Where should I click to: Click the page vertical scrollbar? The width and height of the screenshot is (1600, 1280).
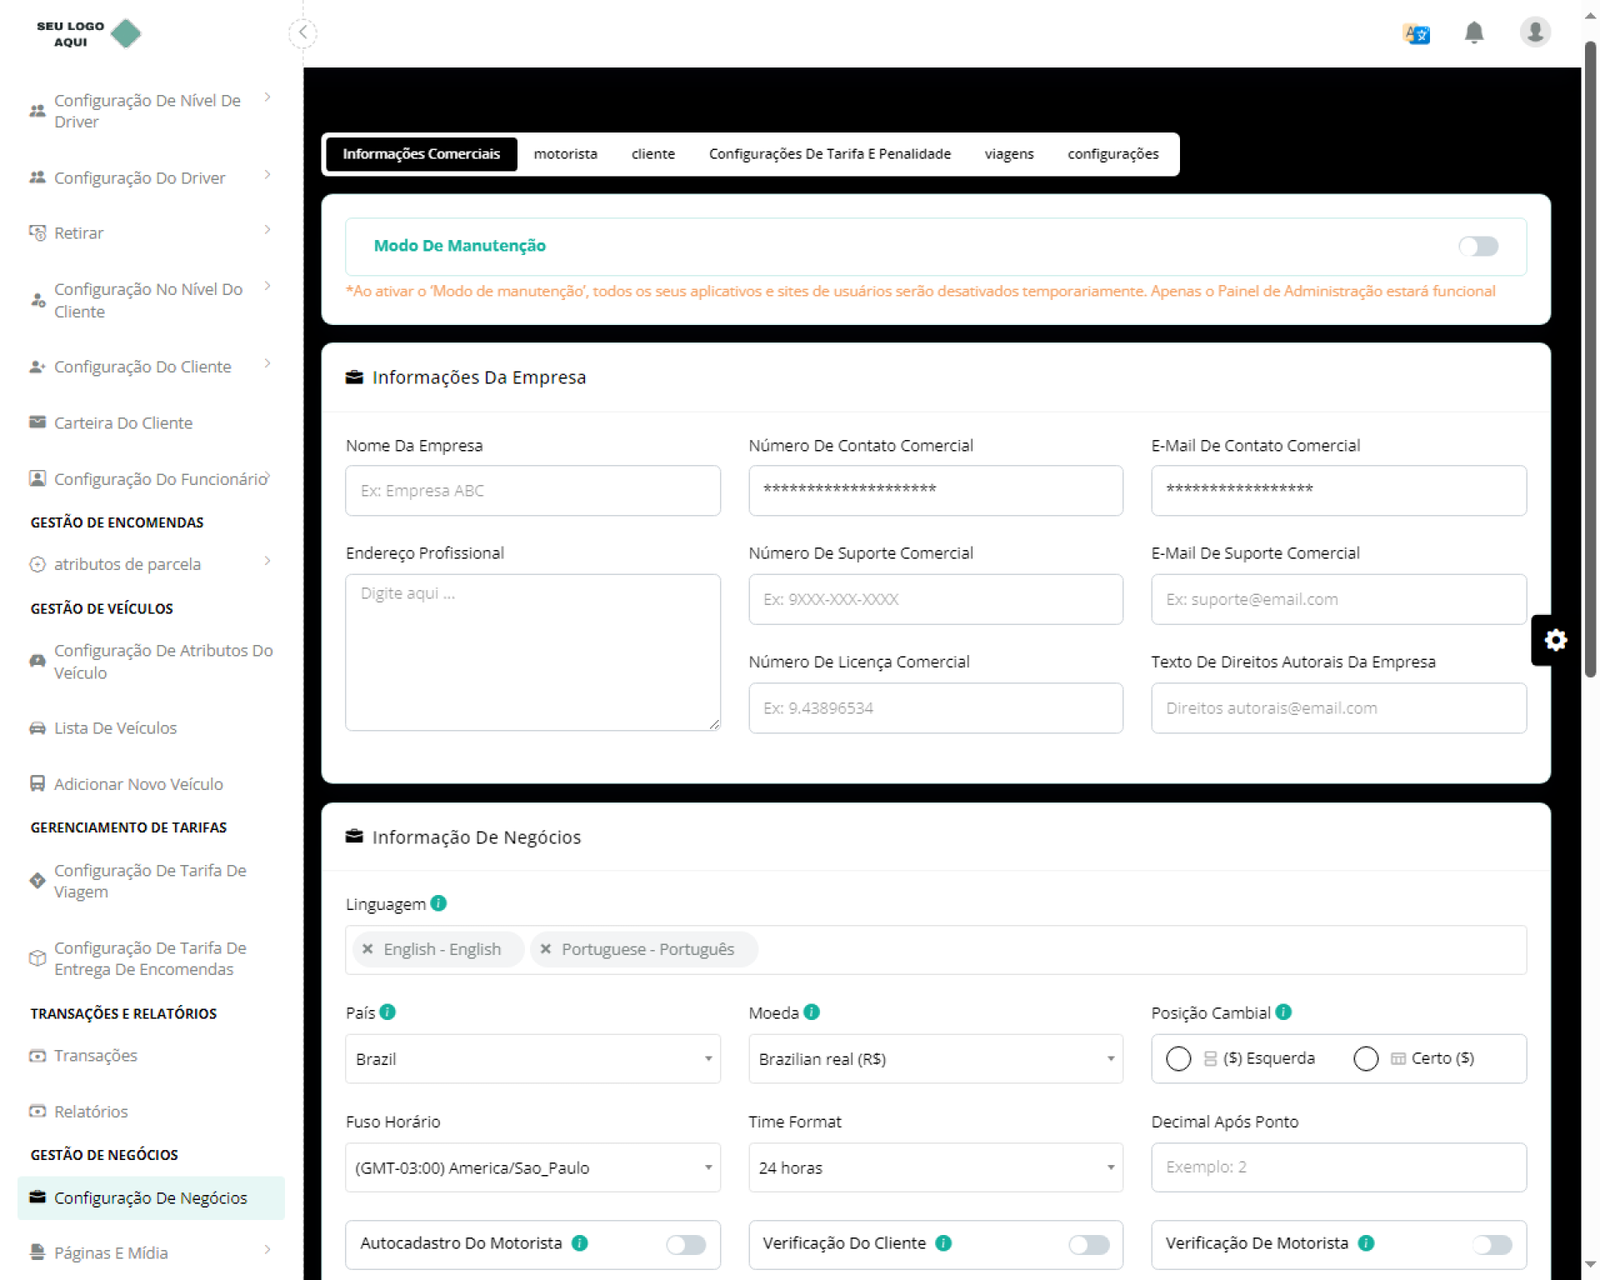point(1590,360)
